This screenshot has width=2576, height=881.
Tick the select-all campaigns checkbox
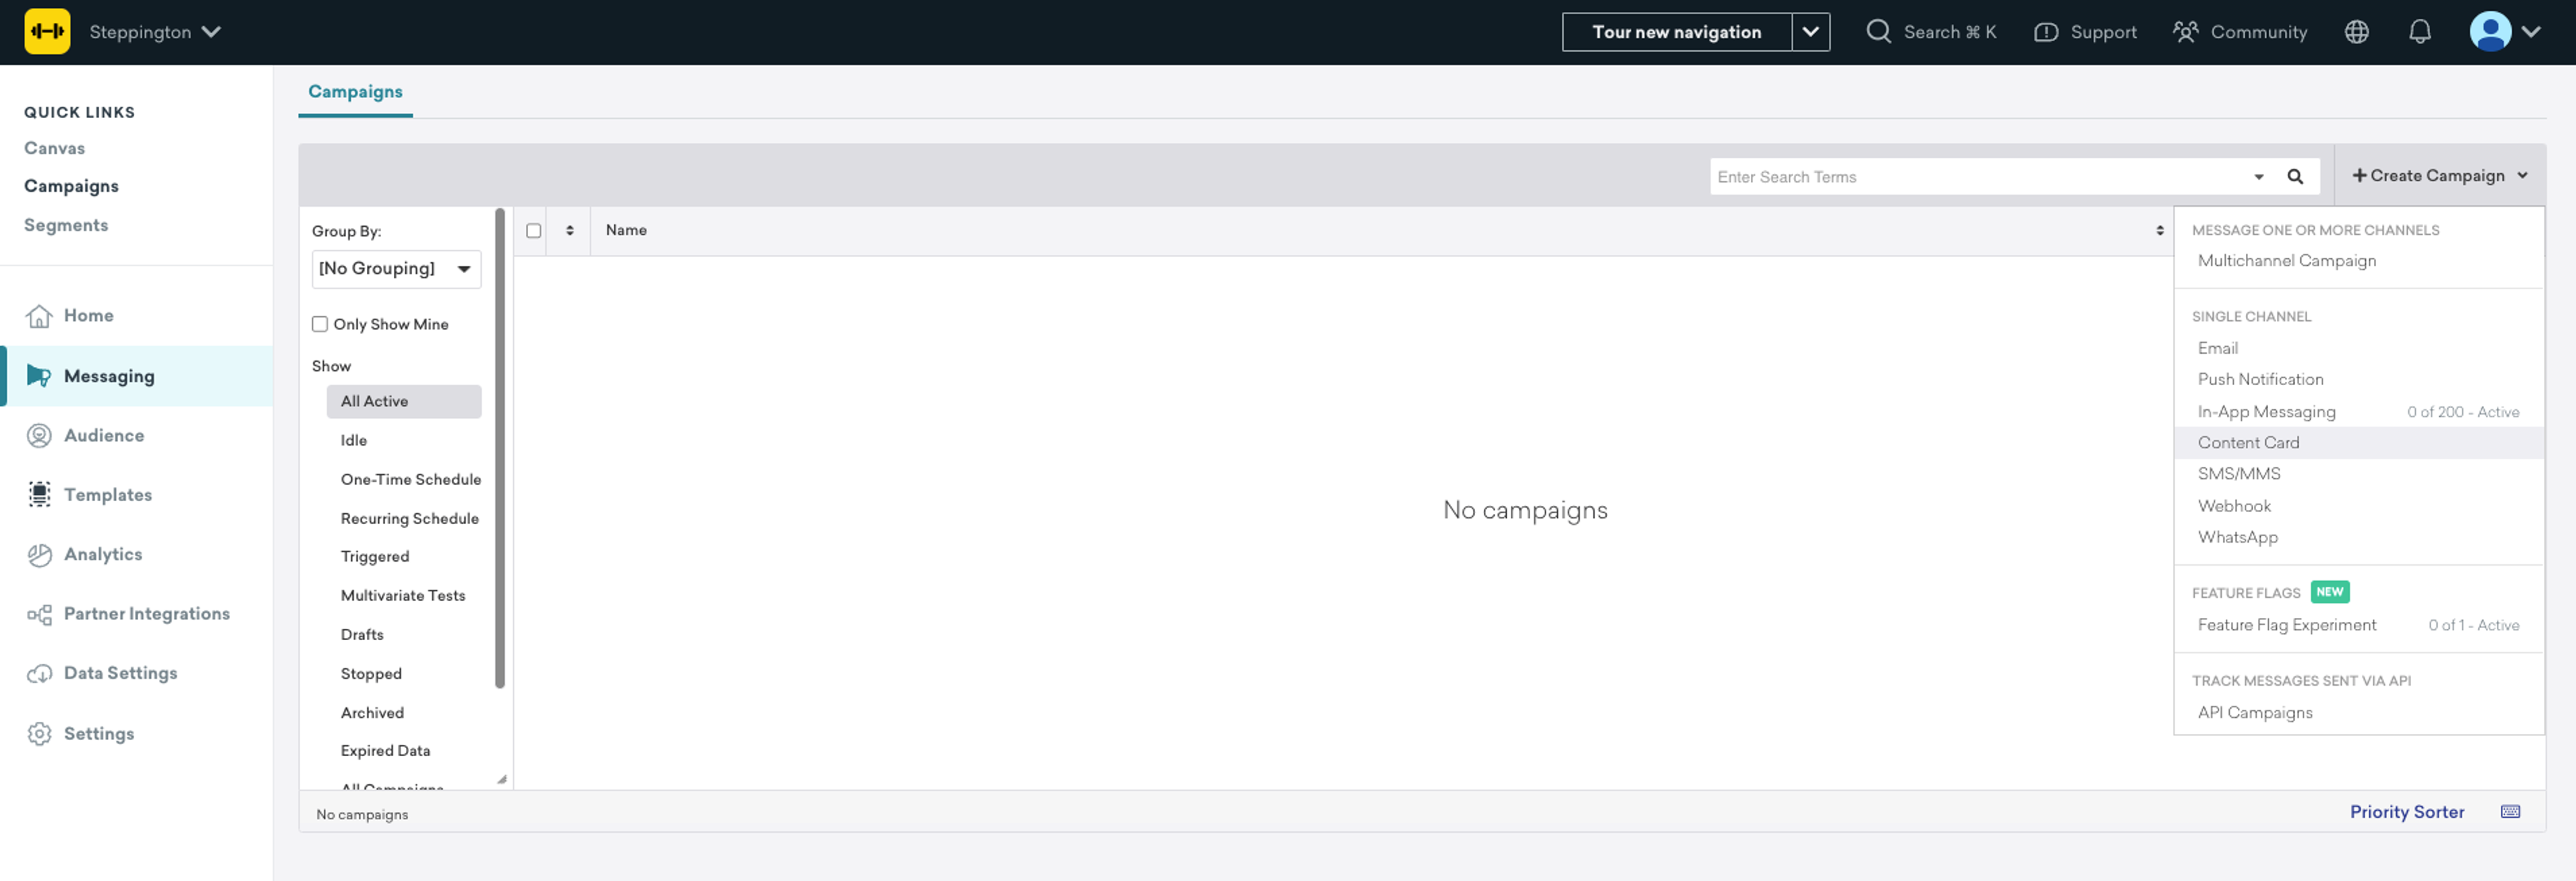tap(534, 231)
